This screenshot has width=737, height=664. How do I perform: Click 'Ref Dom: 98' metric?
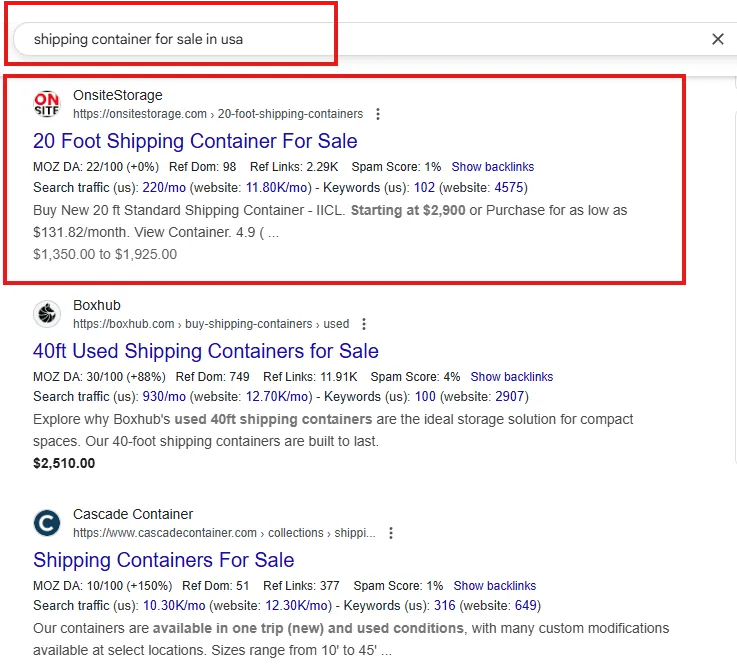tap(203, 167)
